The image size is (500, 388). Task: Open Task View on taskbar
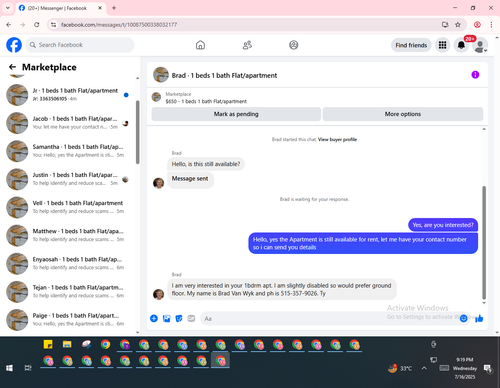tap(28, 368)
